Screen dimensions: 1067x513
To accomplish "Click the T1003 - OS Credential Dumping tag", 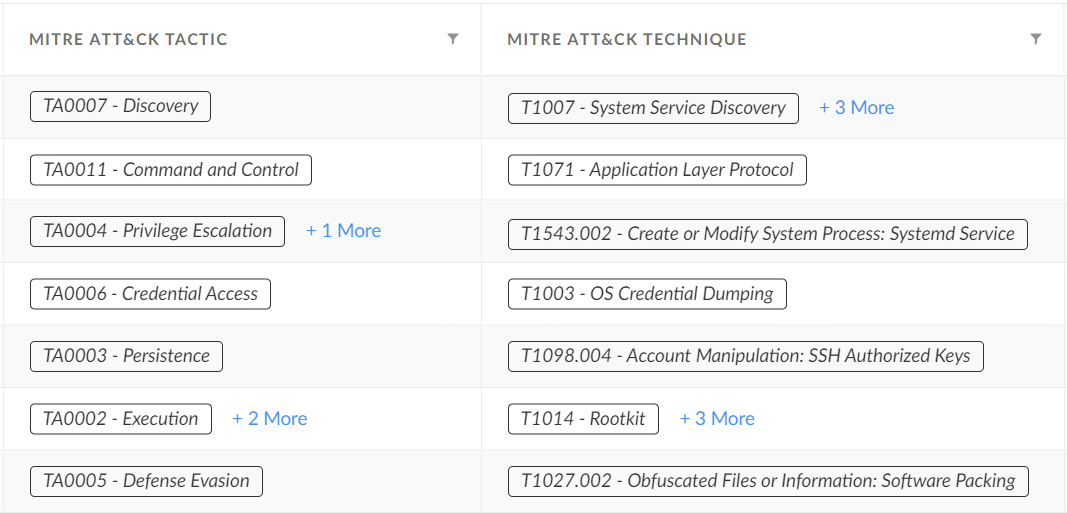I will (647, 294).
